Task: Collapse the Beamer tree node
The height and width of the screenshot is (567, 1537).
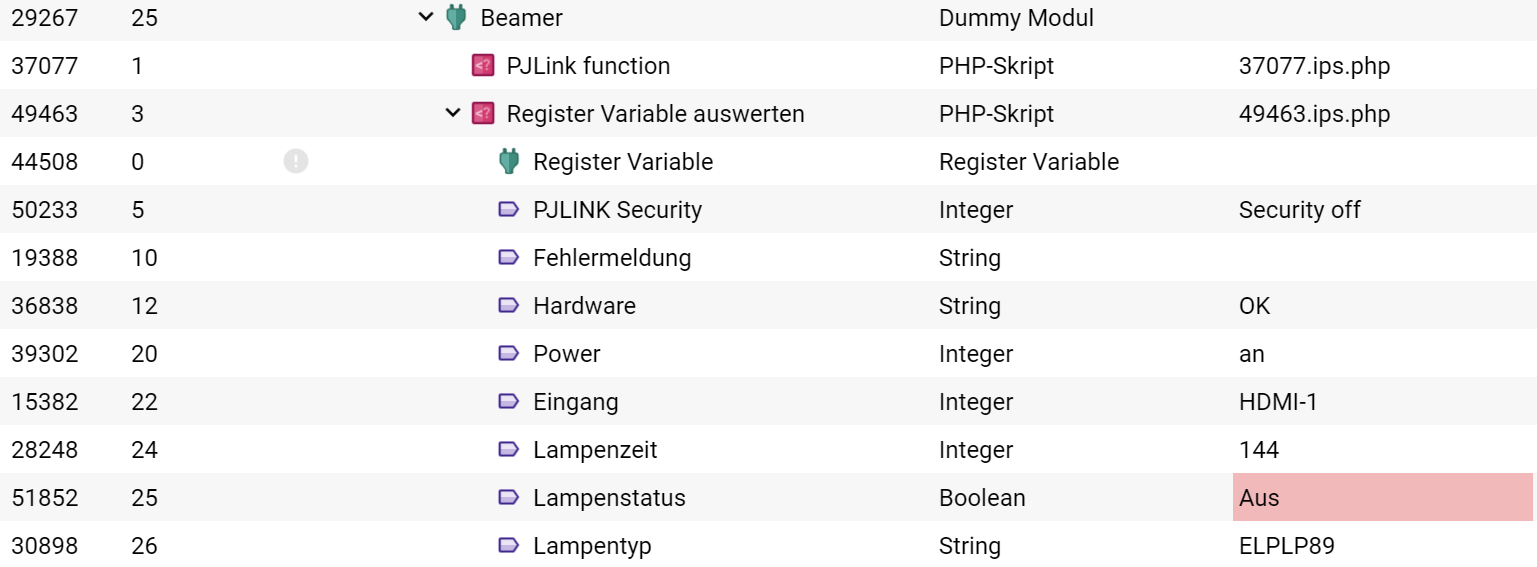Action: click(x=427, y=17)
